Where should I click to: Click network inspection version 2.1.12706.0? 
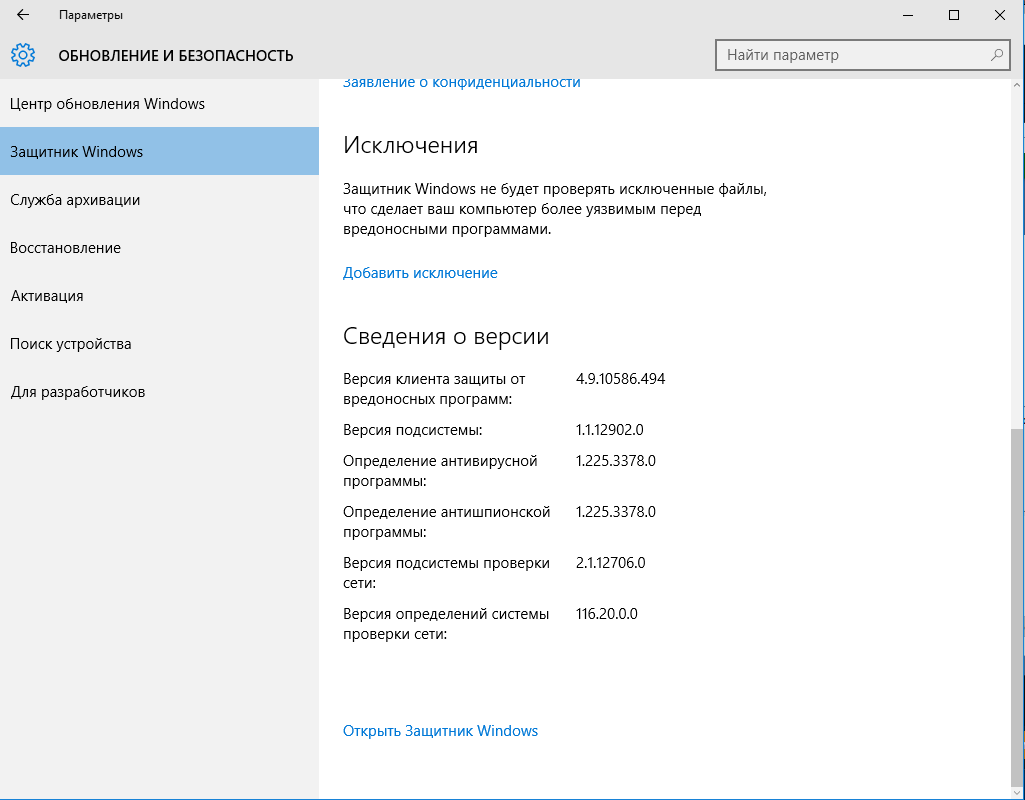(611, 563)
